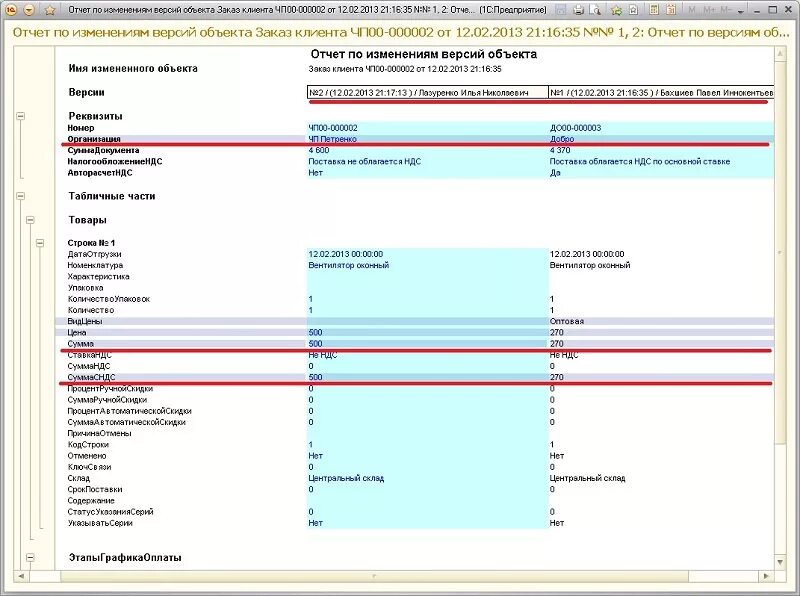This screenshot has height=596, width=800.
Task: Click the Номенклатура row label
Action: [x=95, y=265]
